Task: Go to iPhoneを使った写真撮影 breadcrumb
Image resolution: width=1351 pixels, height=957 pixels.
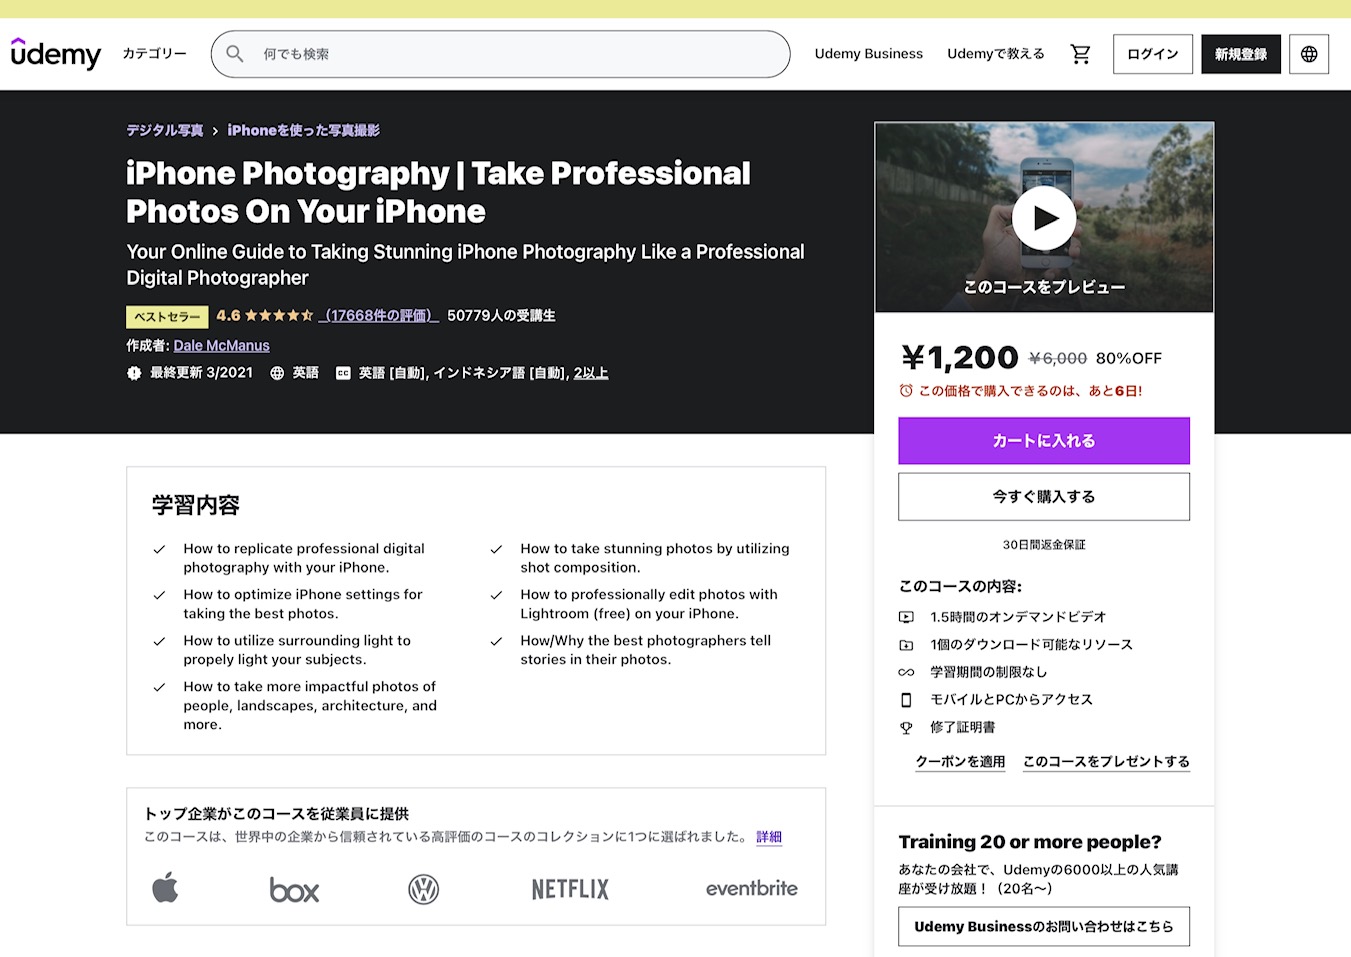Action: tap(304, 130)
